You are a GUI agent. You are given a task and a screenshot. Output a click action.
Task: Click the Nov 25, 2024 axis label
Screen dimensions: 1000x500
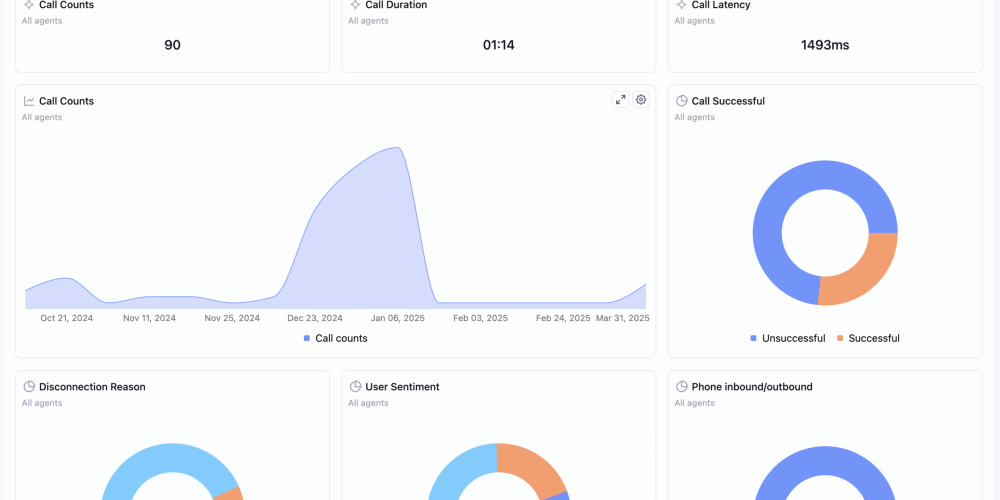[x=232, y=318]
